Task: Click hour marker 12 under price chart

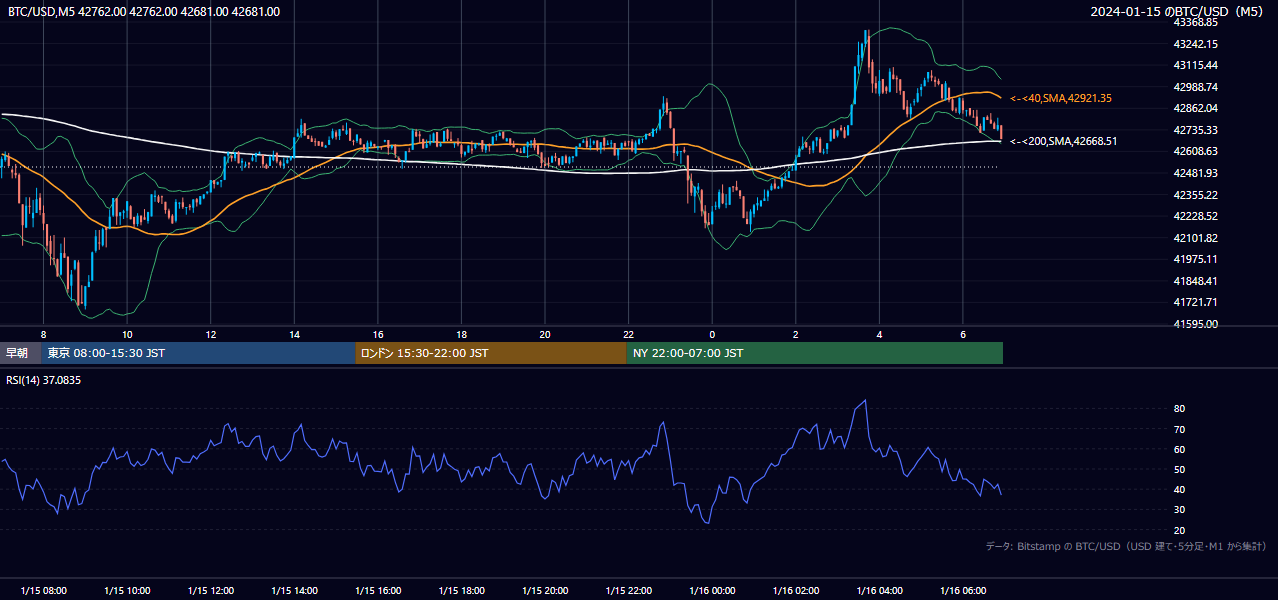Action: coord(211,334)
